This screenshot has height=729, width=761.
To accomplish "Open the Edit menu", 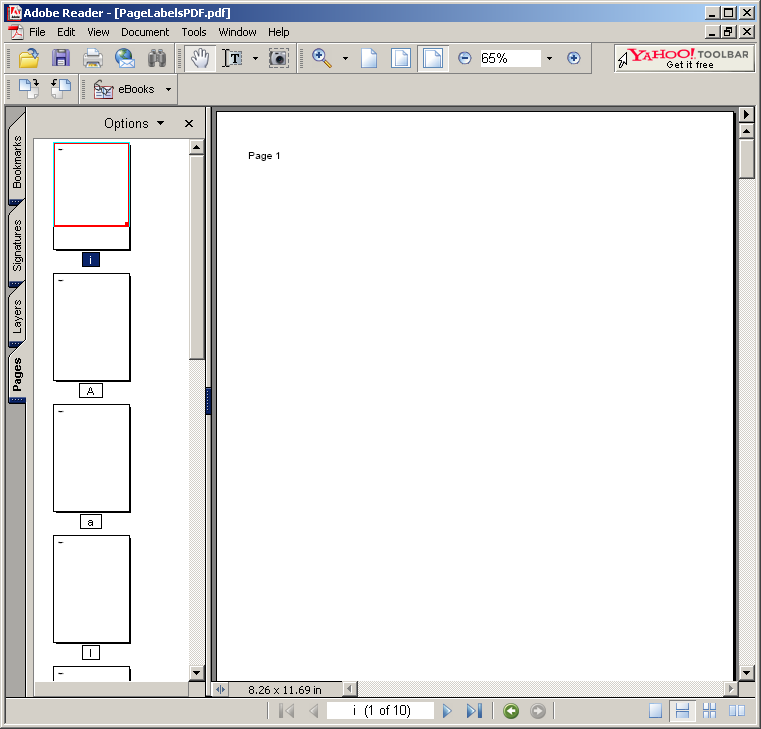I will pos(66,32).
